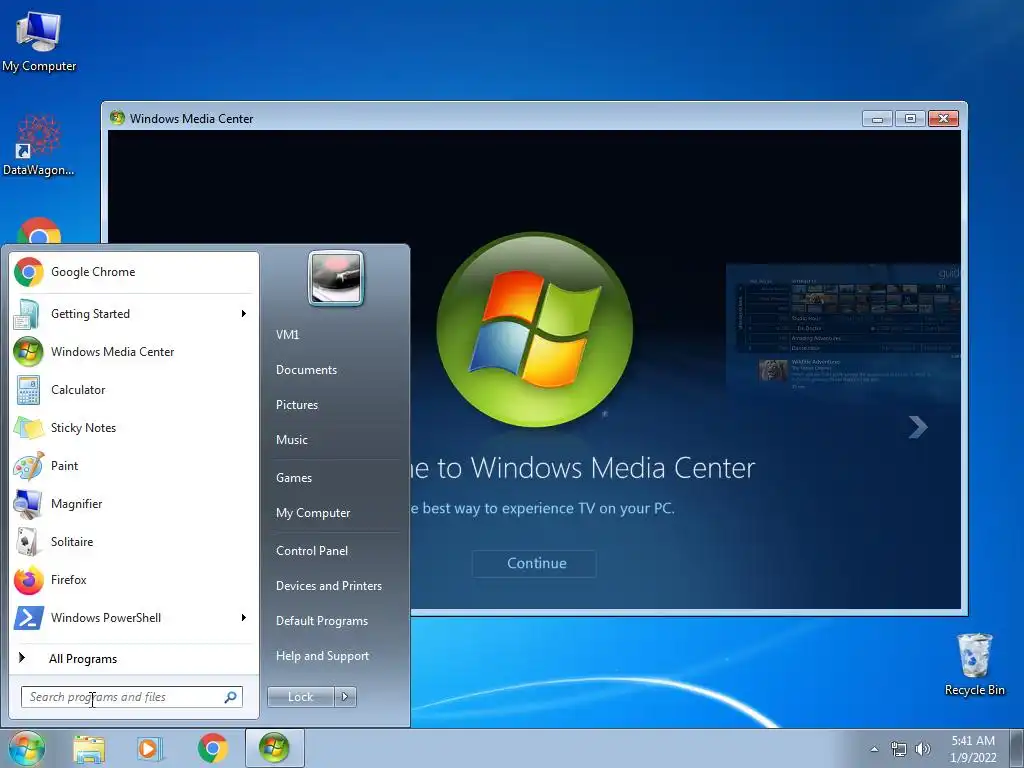
Task: Expand Windows PowerShell jump list arrow
Action: tap(244, 618)
